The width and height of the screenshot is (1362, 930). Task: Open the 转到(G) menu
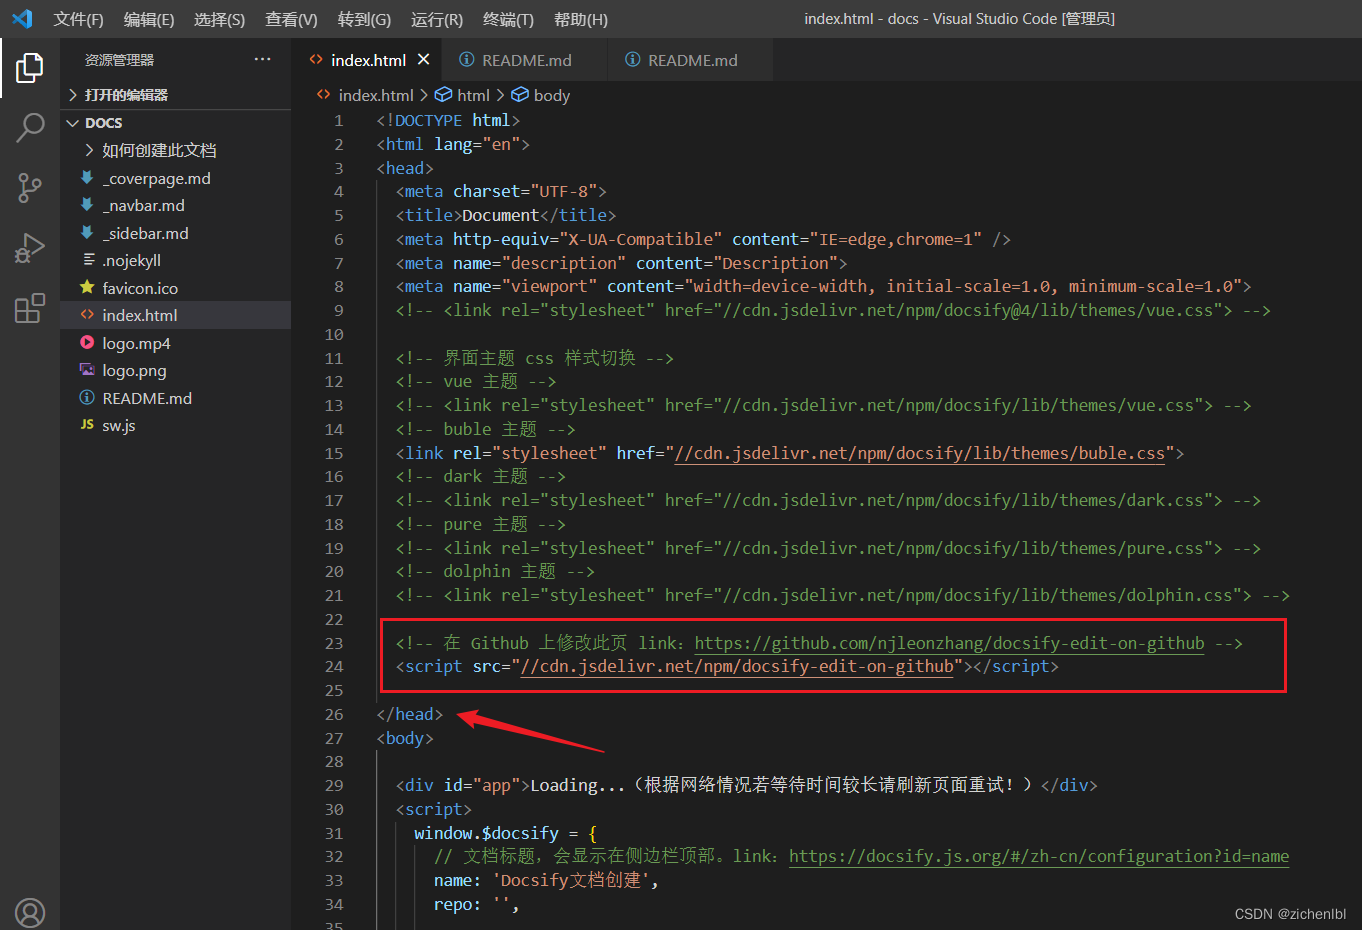pos(364,19)
